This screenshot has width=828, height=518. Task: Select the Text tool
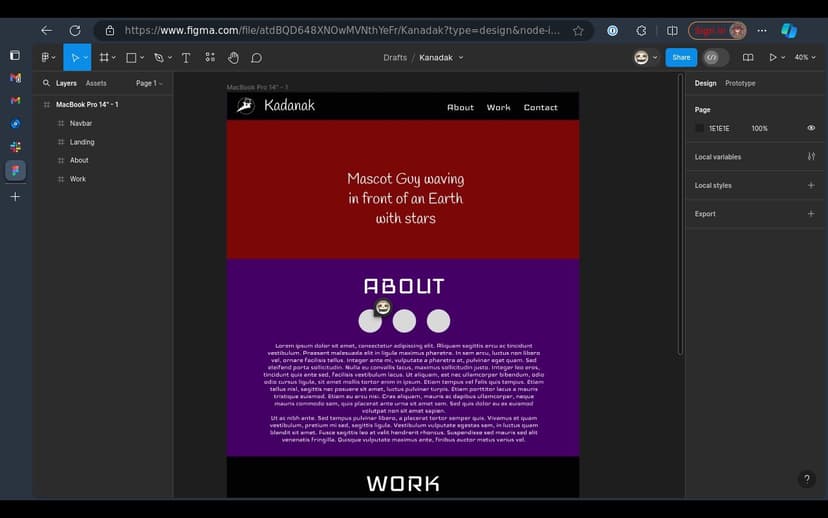[186, 58]
